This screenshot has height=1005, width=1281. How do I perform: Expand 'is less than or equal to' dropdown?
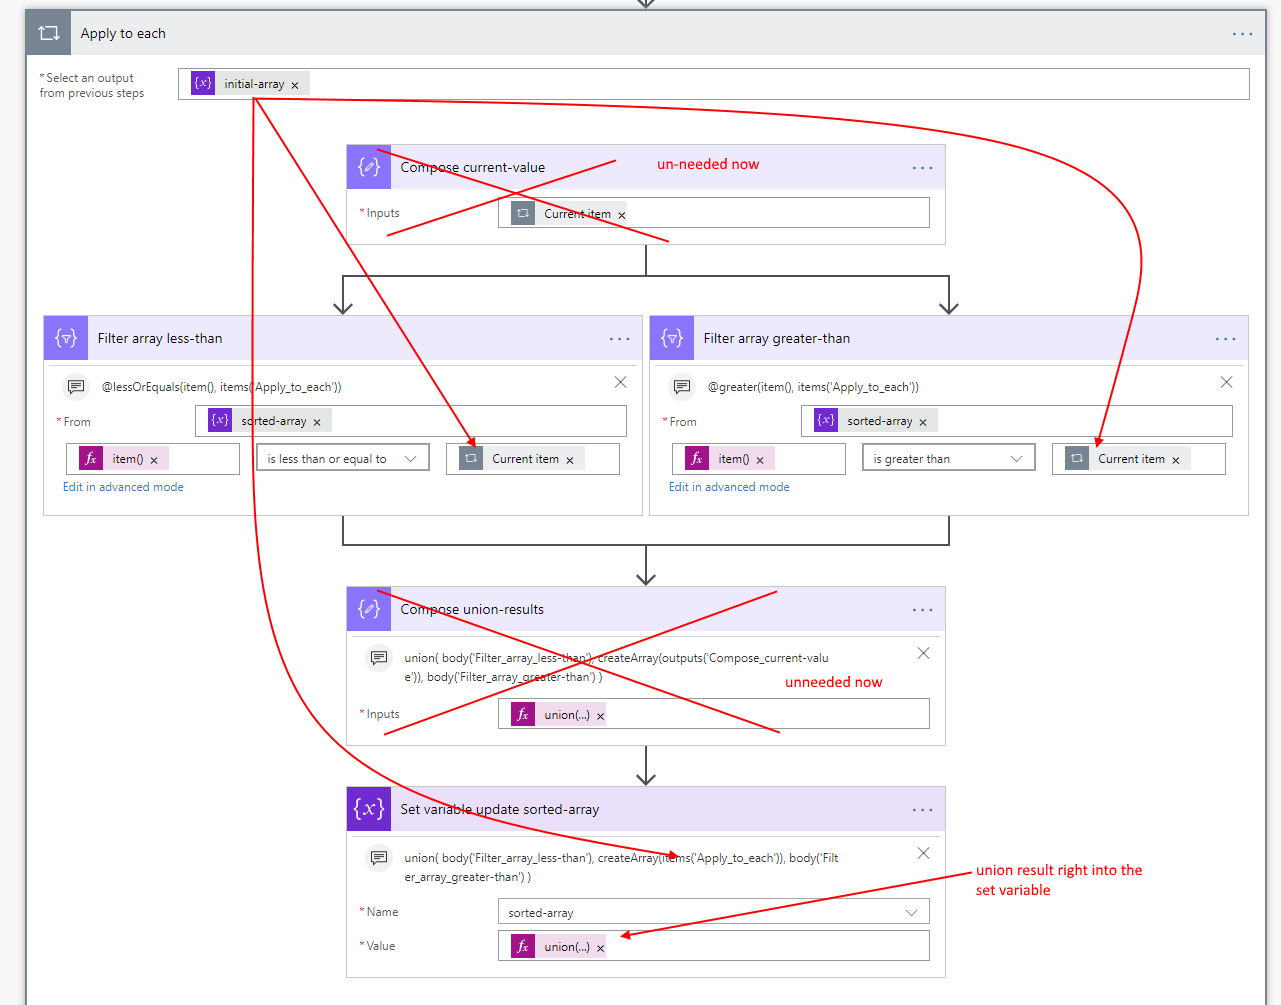410,459
